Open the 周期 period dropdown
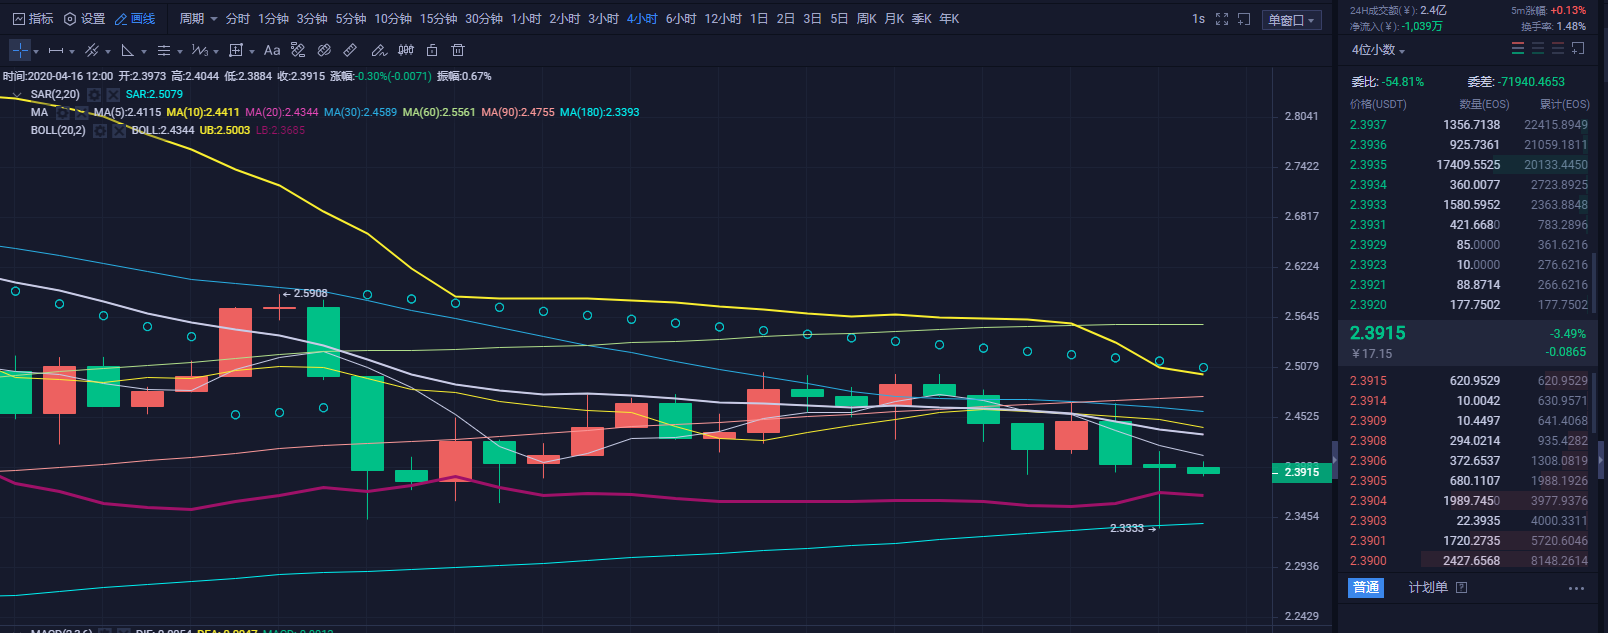1608x633 pixels. (x=198, y=19)
